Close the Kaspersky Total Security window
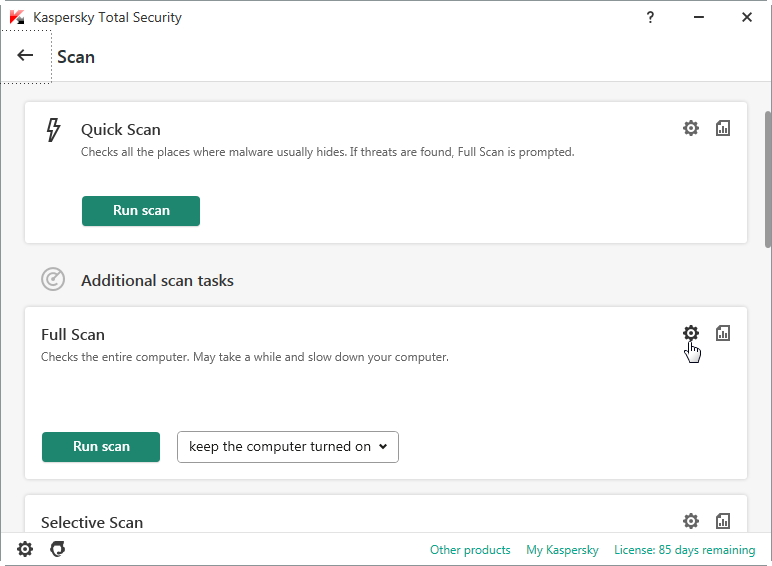Screen dimensions: 772x566 [x=747, y=17]
